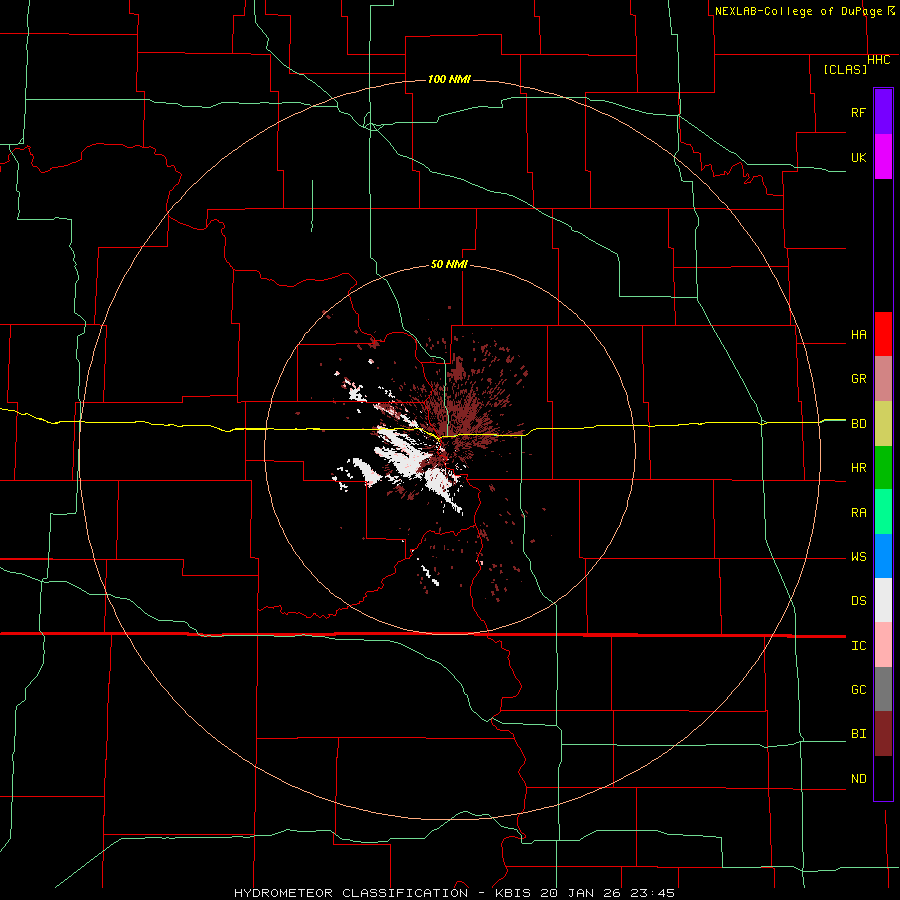
Task: Click the WS legend label
Action: click(859, 557)
